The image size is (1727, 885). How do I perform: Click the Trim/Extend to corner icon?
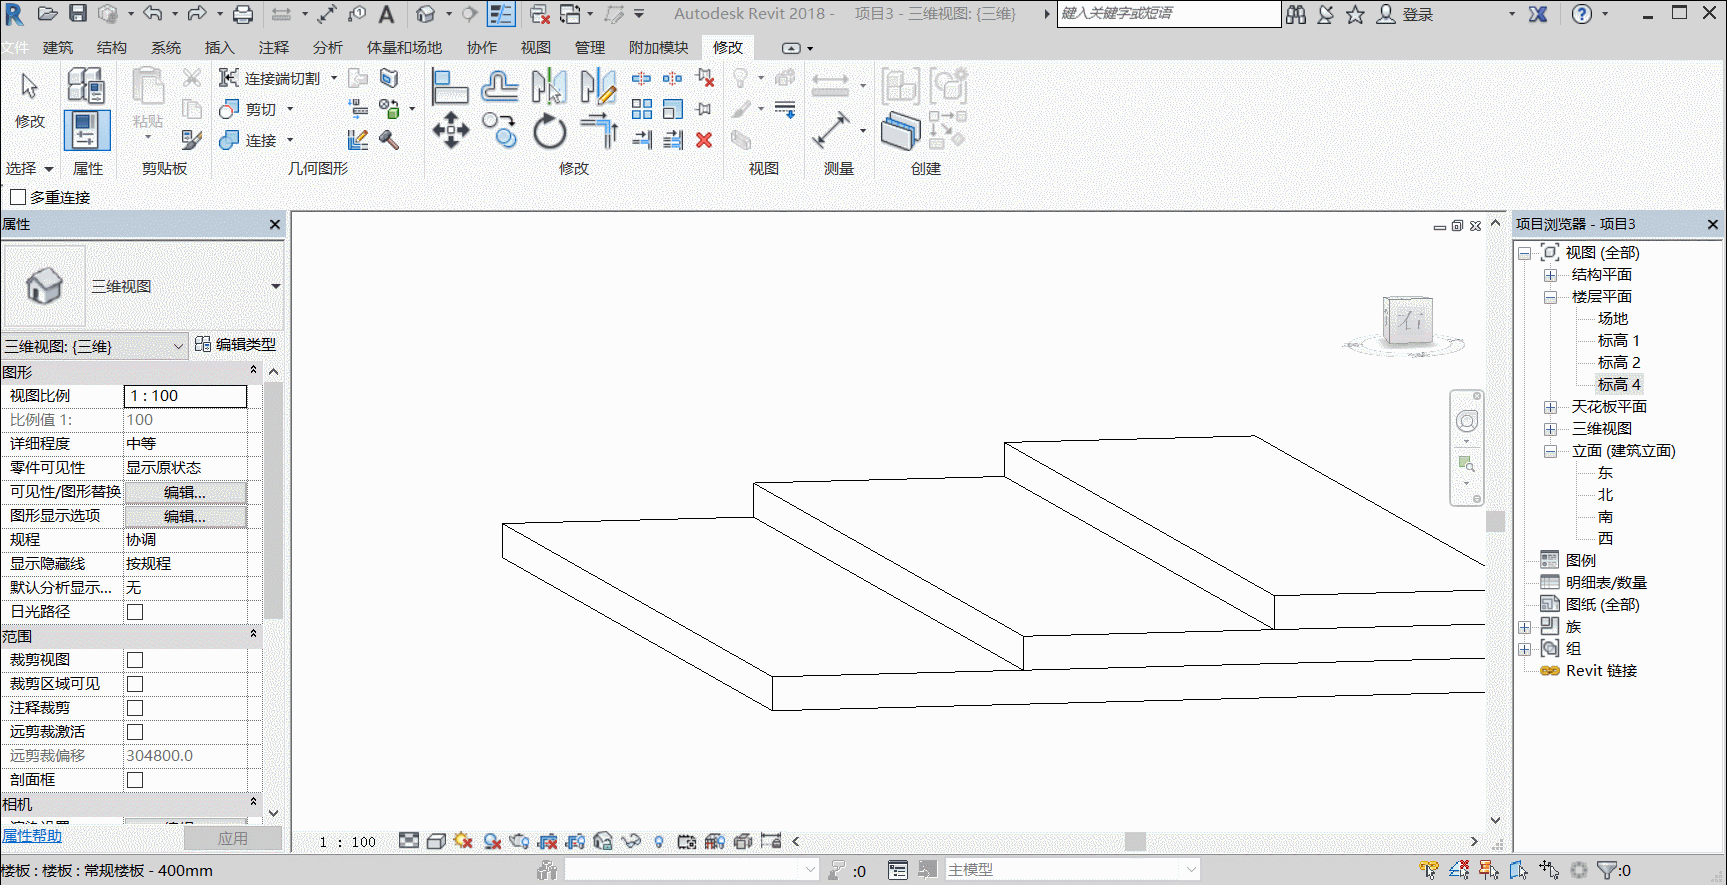click(599, 131)
